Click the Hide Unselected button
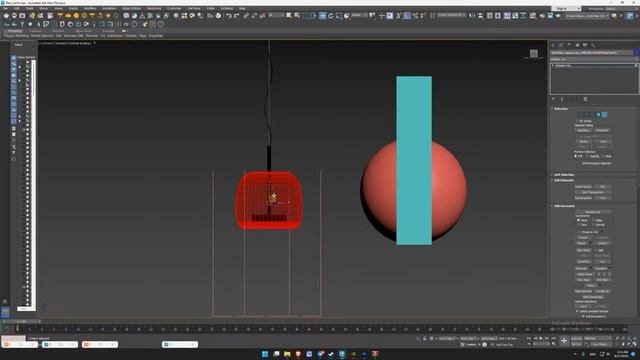Viewport: 640px width, 360px height. [593, 297]
